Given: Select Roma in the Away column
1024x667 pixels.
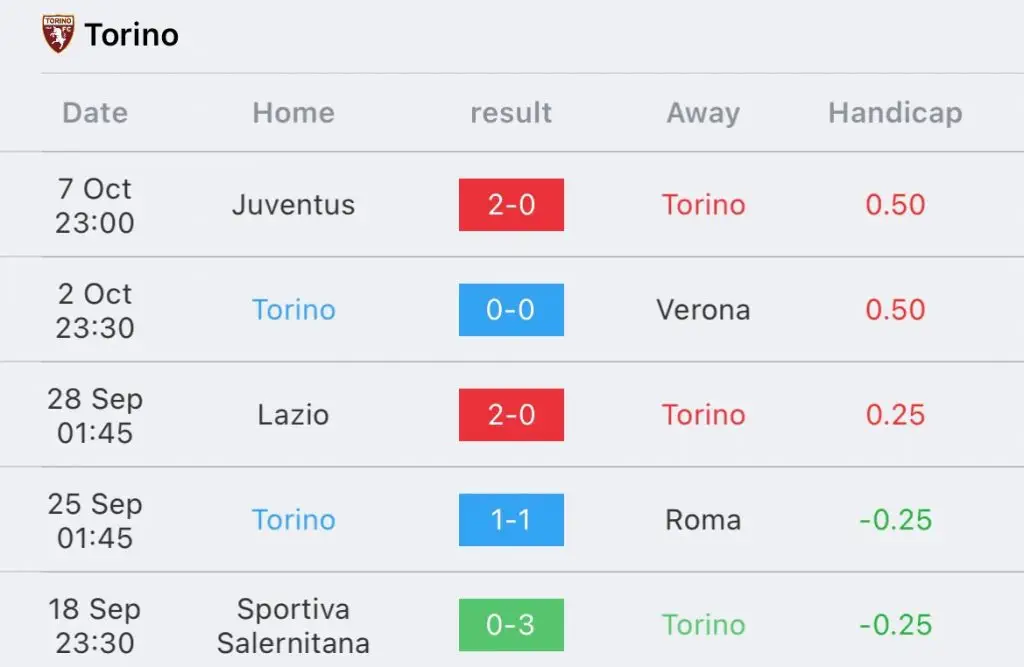Looking at the screenshot, I should (x=703, y=520).
